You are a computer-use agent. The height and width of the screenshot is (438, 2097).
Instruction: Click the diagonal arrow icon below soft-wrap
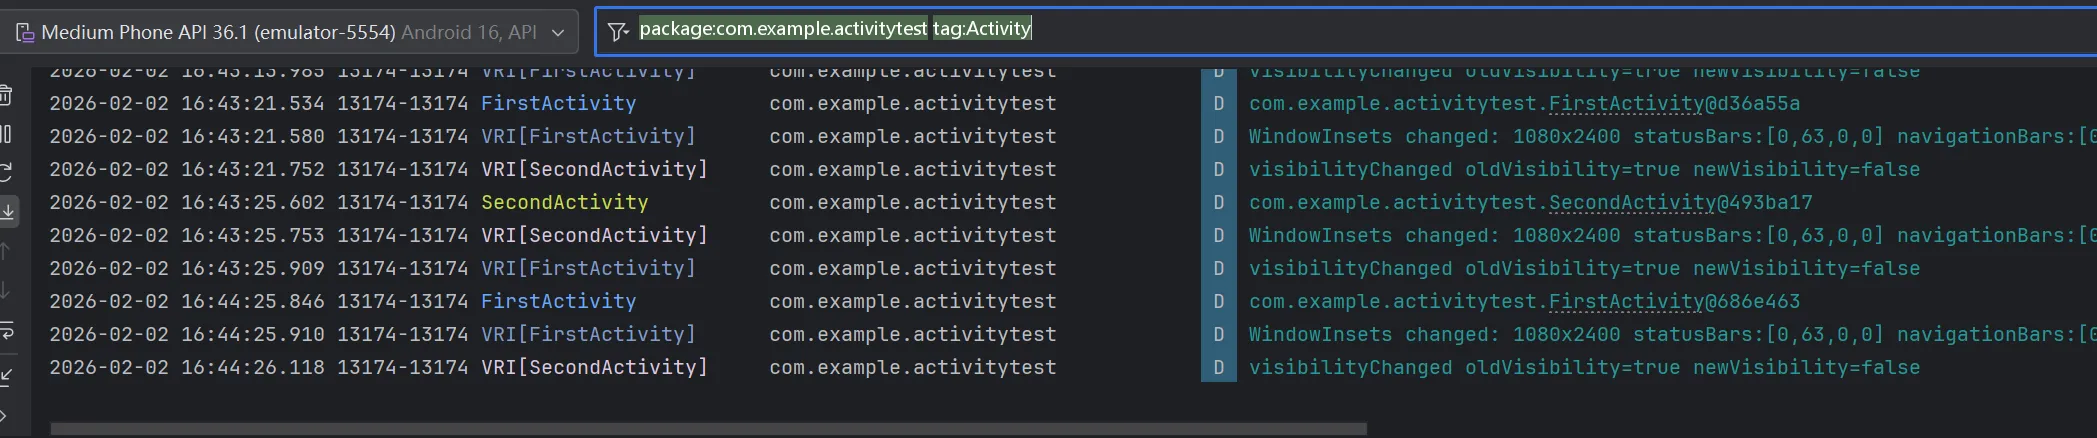point(6,376)
